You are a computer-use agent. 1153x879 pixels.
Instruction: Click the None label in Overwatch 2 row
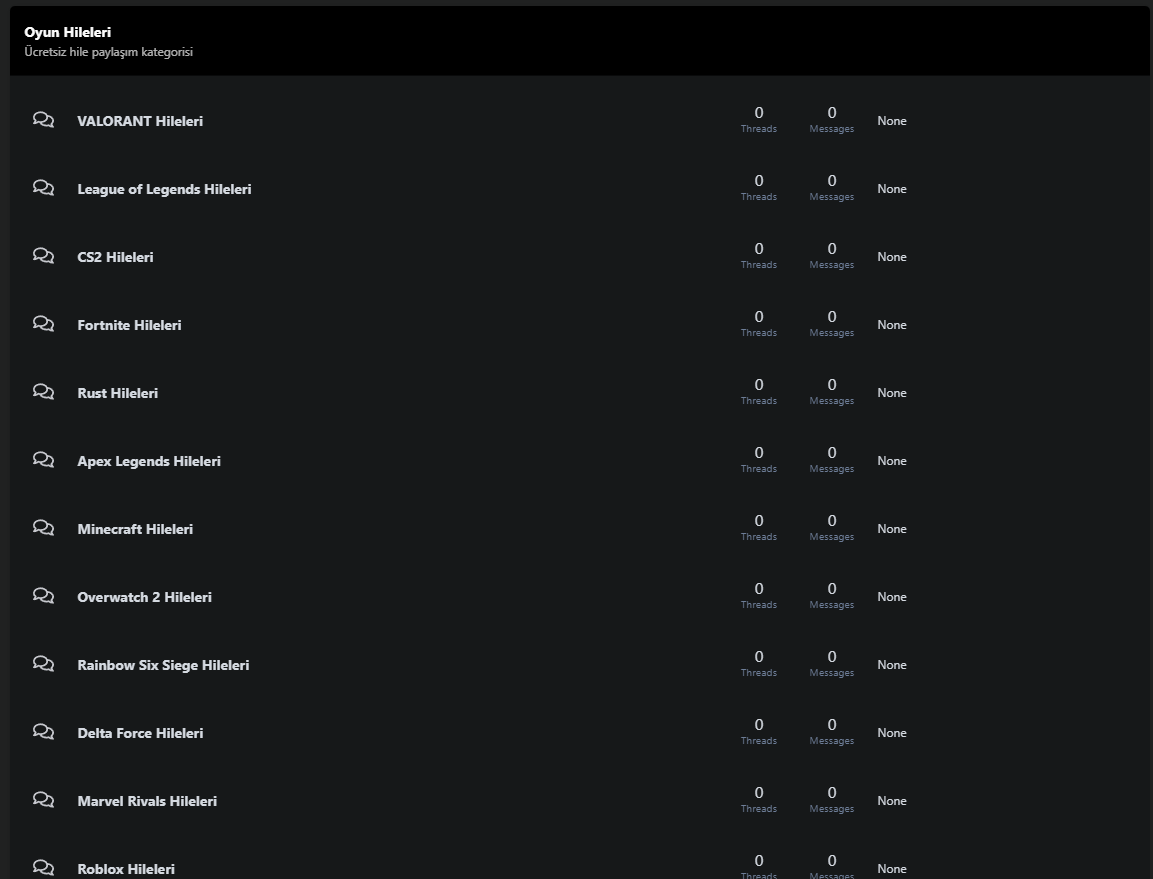point(891,597)
